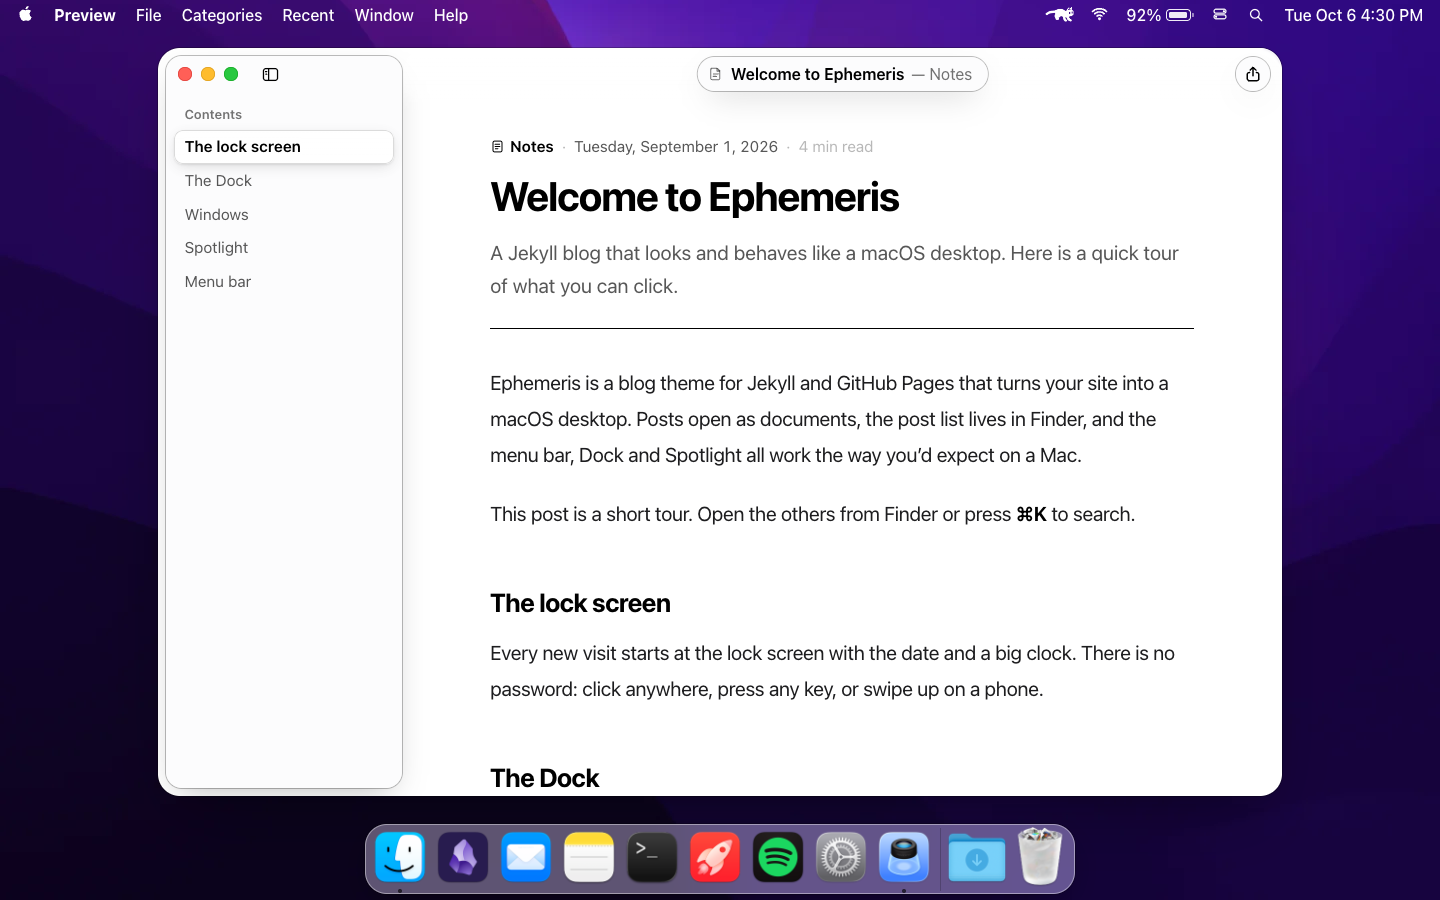
Task: Click the 'The Dock' heading in article
Action: [544, 778]
